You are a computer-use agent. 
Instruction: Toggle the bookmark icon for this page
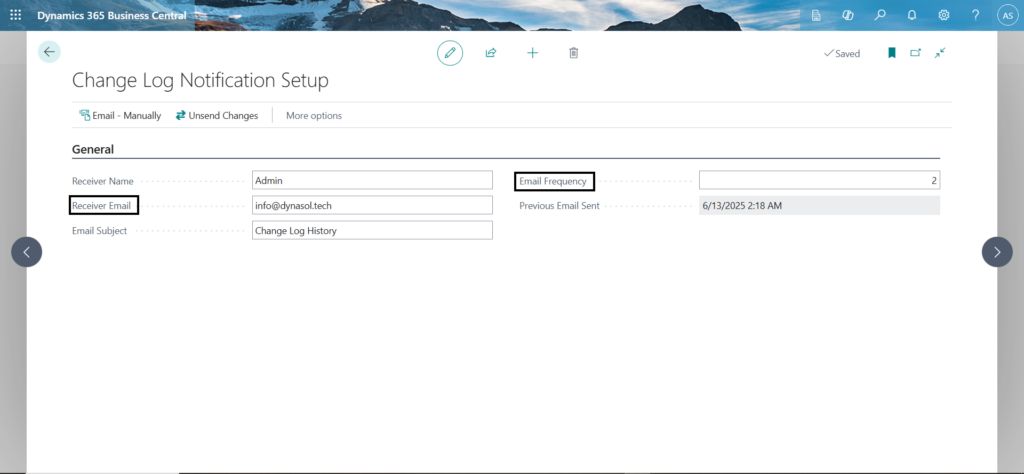(891, 53)
